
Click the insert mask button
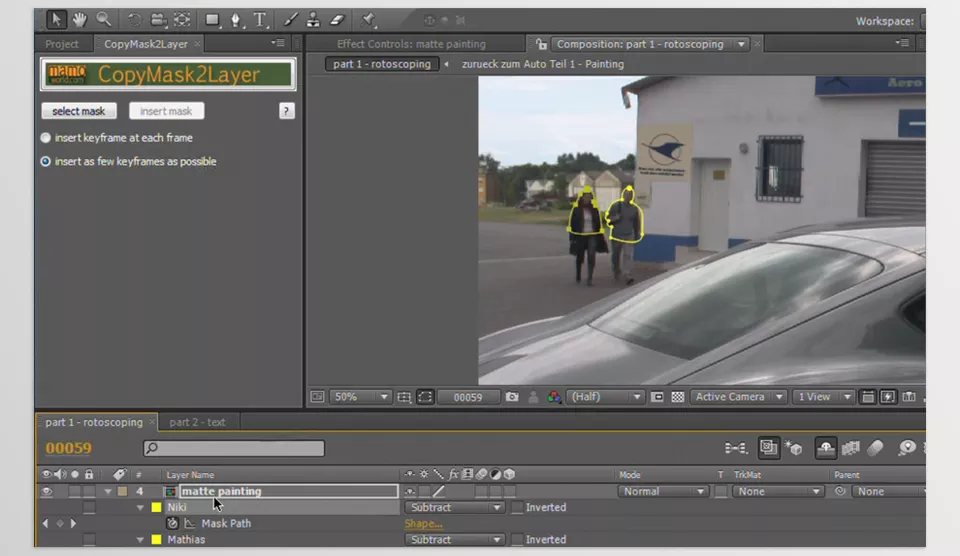pyautogui.click(x=166, y=111)
